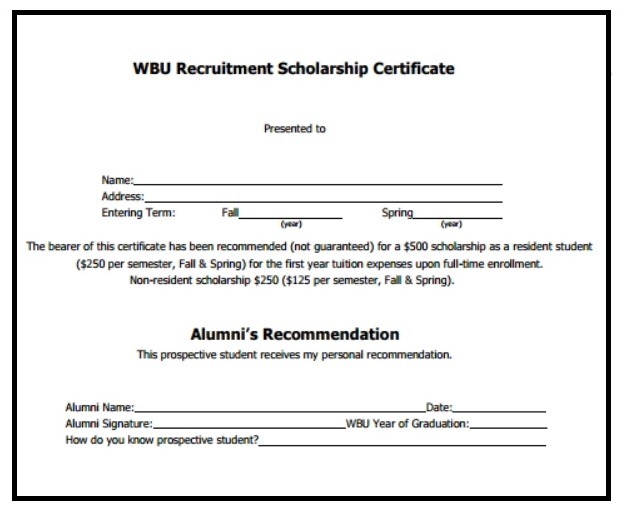Click the 'Name:' label text

tap(117, 180)
